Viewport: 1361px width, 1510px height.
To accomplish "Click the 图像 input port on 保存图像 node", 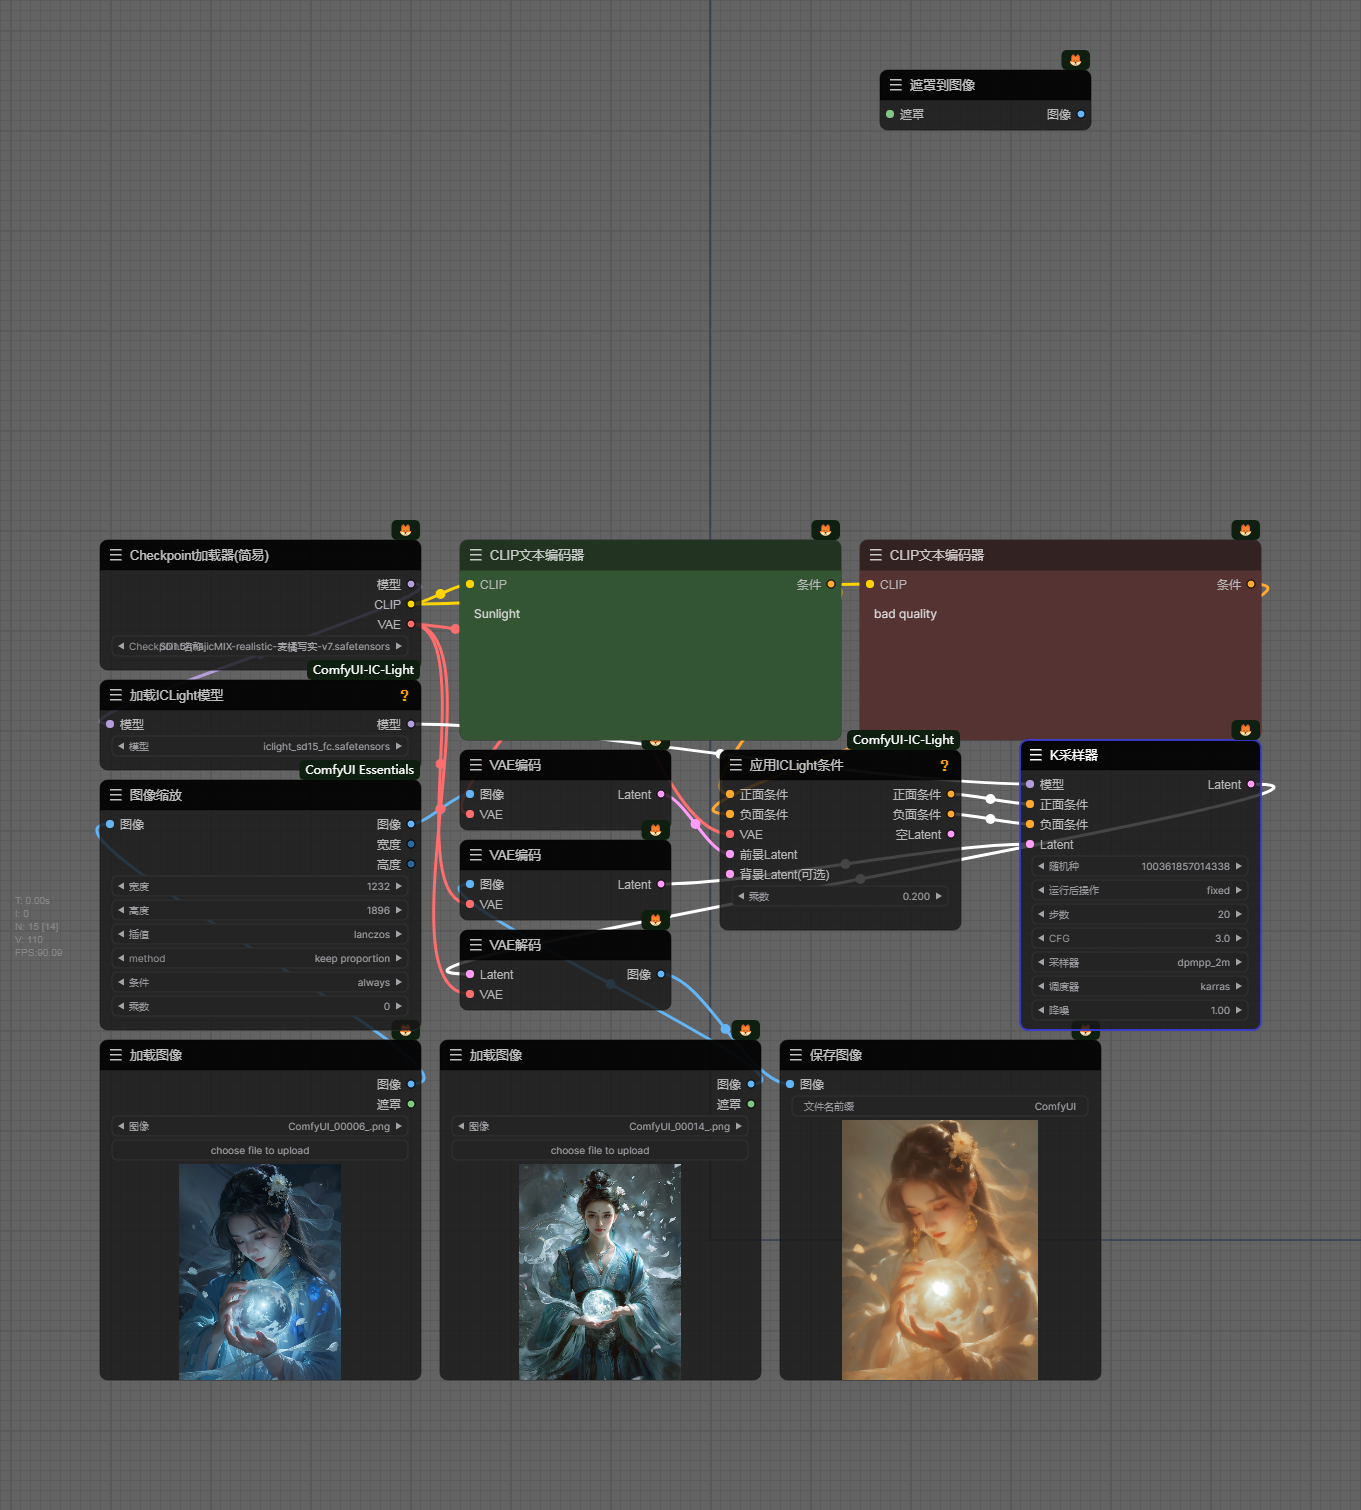I will pyautogui.click(x=790, y=1084).
